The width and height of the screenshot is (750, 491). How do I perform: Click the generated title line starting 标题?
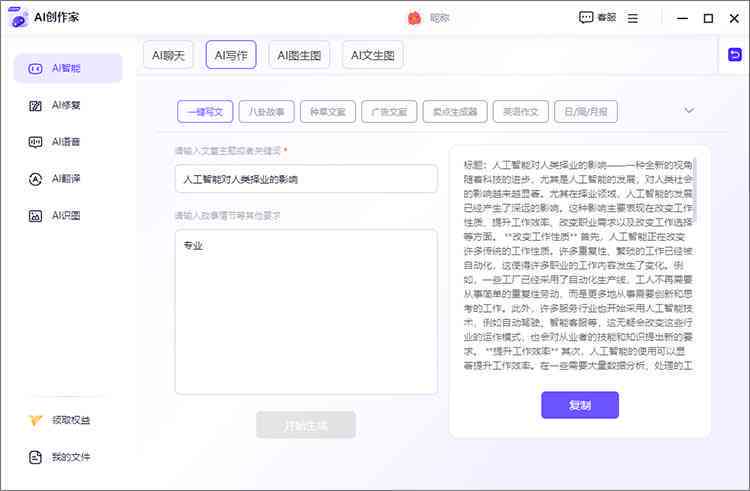(578, 165)
